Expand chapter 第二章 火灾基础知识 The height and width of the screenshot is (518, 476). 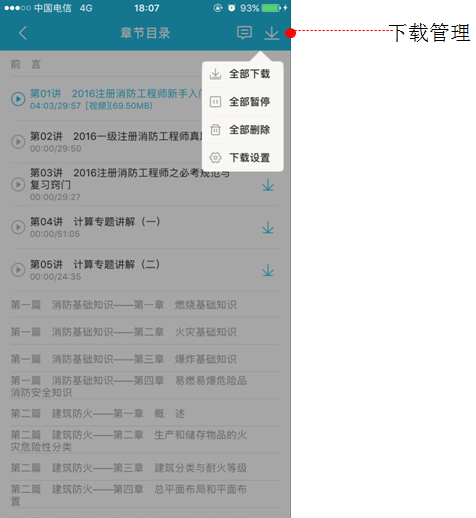(x=145, y=332)
